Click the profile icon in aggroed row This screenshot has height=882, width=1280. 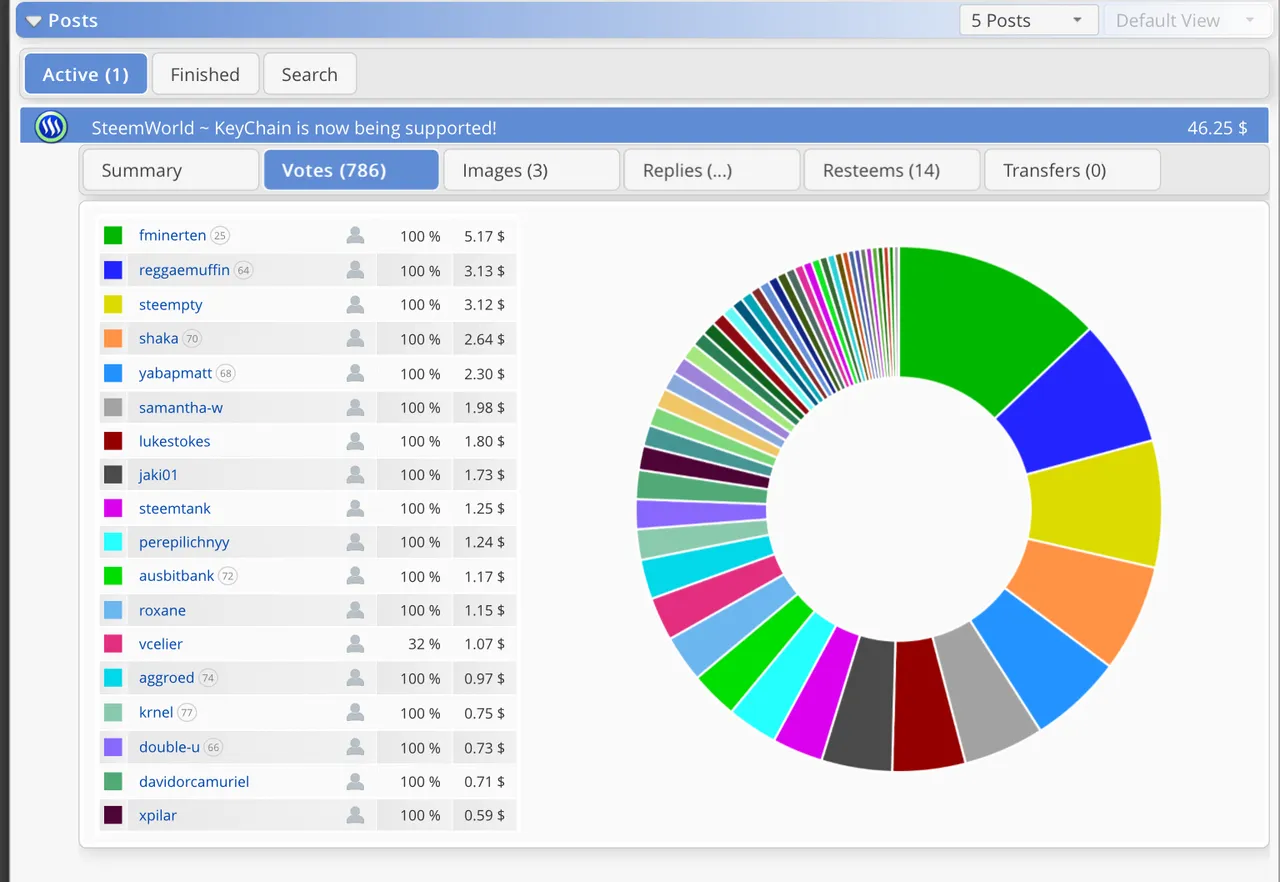(x=355, y=678)
